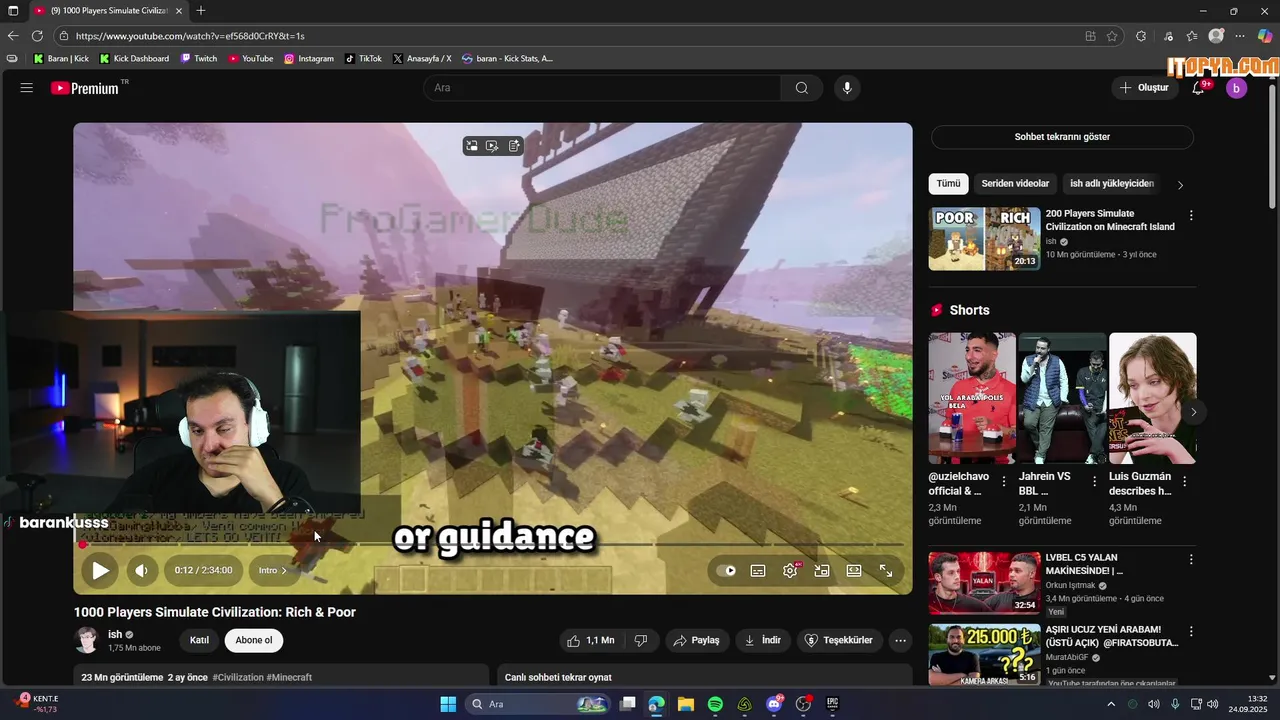Switch to miniplayer mode

(x=822, y=571)
